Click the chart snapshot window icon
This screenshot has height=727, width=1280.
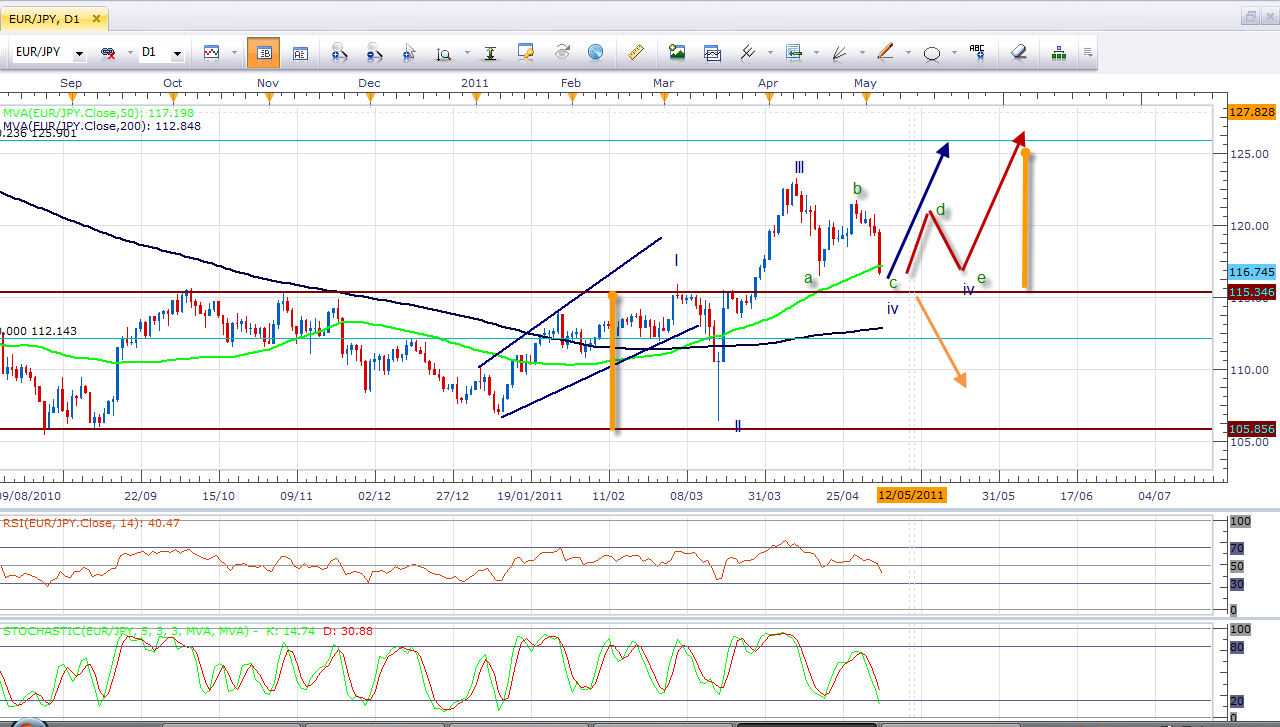712,53
